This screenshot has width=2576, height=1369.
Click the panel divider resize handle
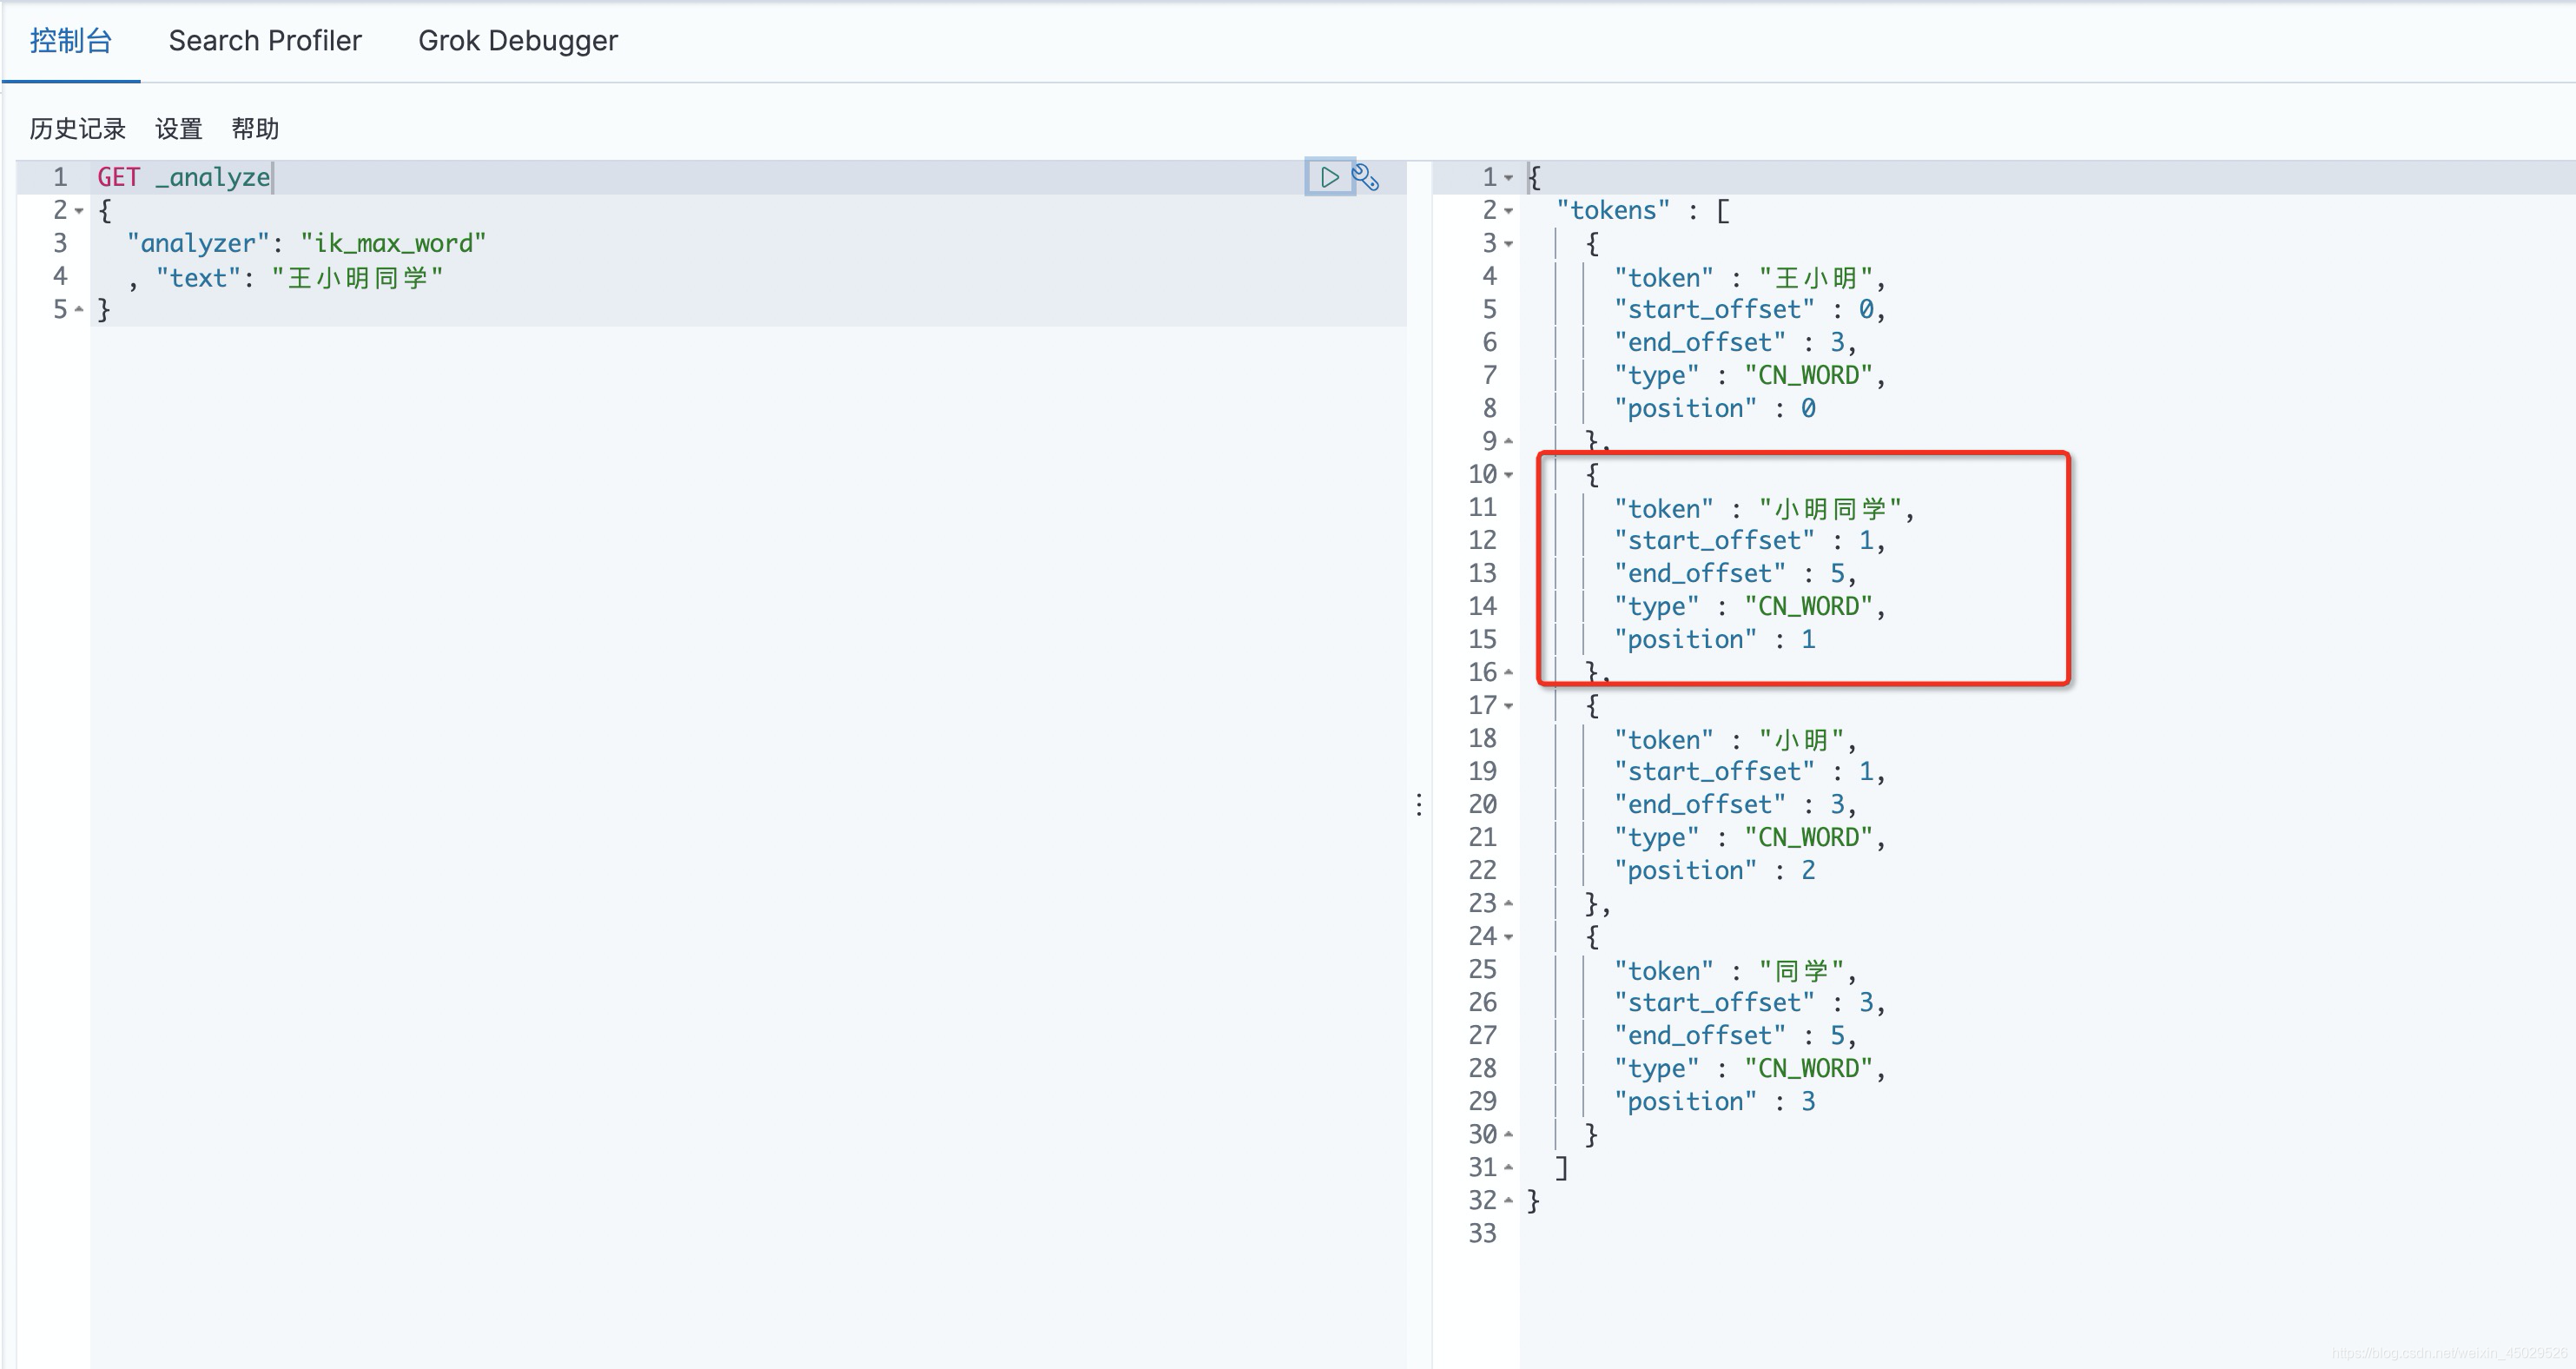tap(1419, 805)
